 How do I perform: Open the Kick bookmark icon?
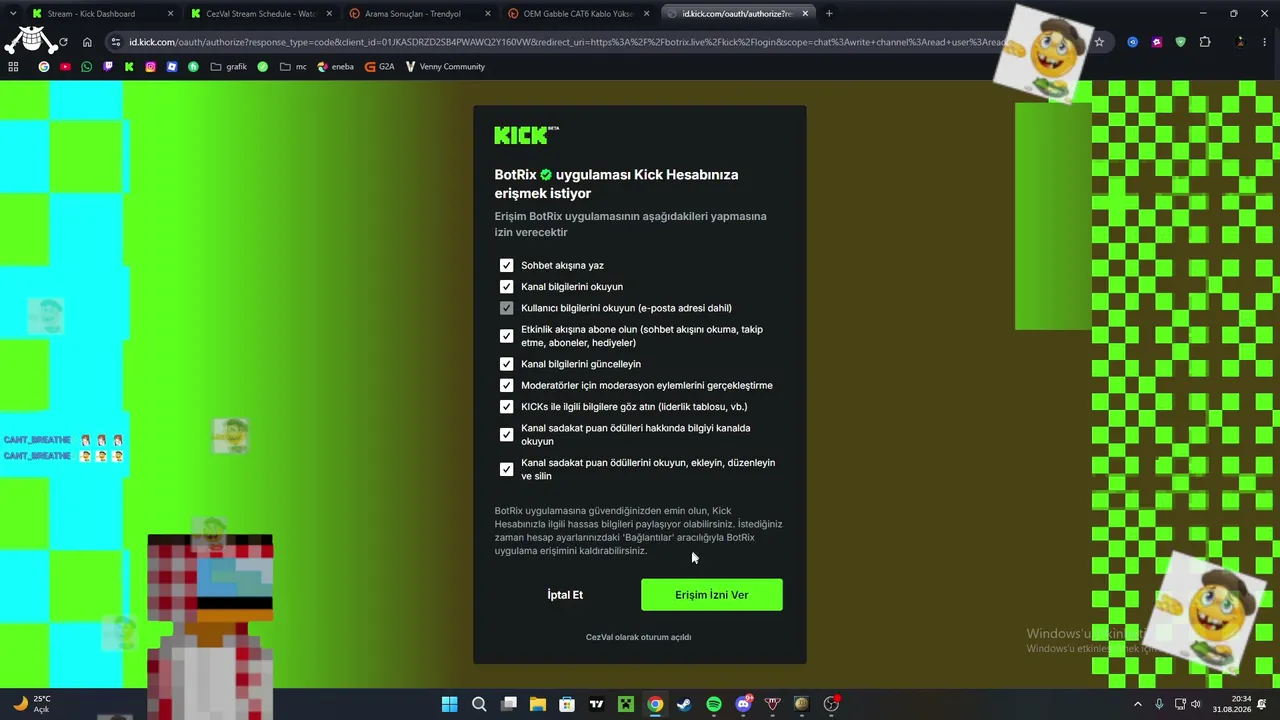pos(129,67)
